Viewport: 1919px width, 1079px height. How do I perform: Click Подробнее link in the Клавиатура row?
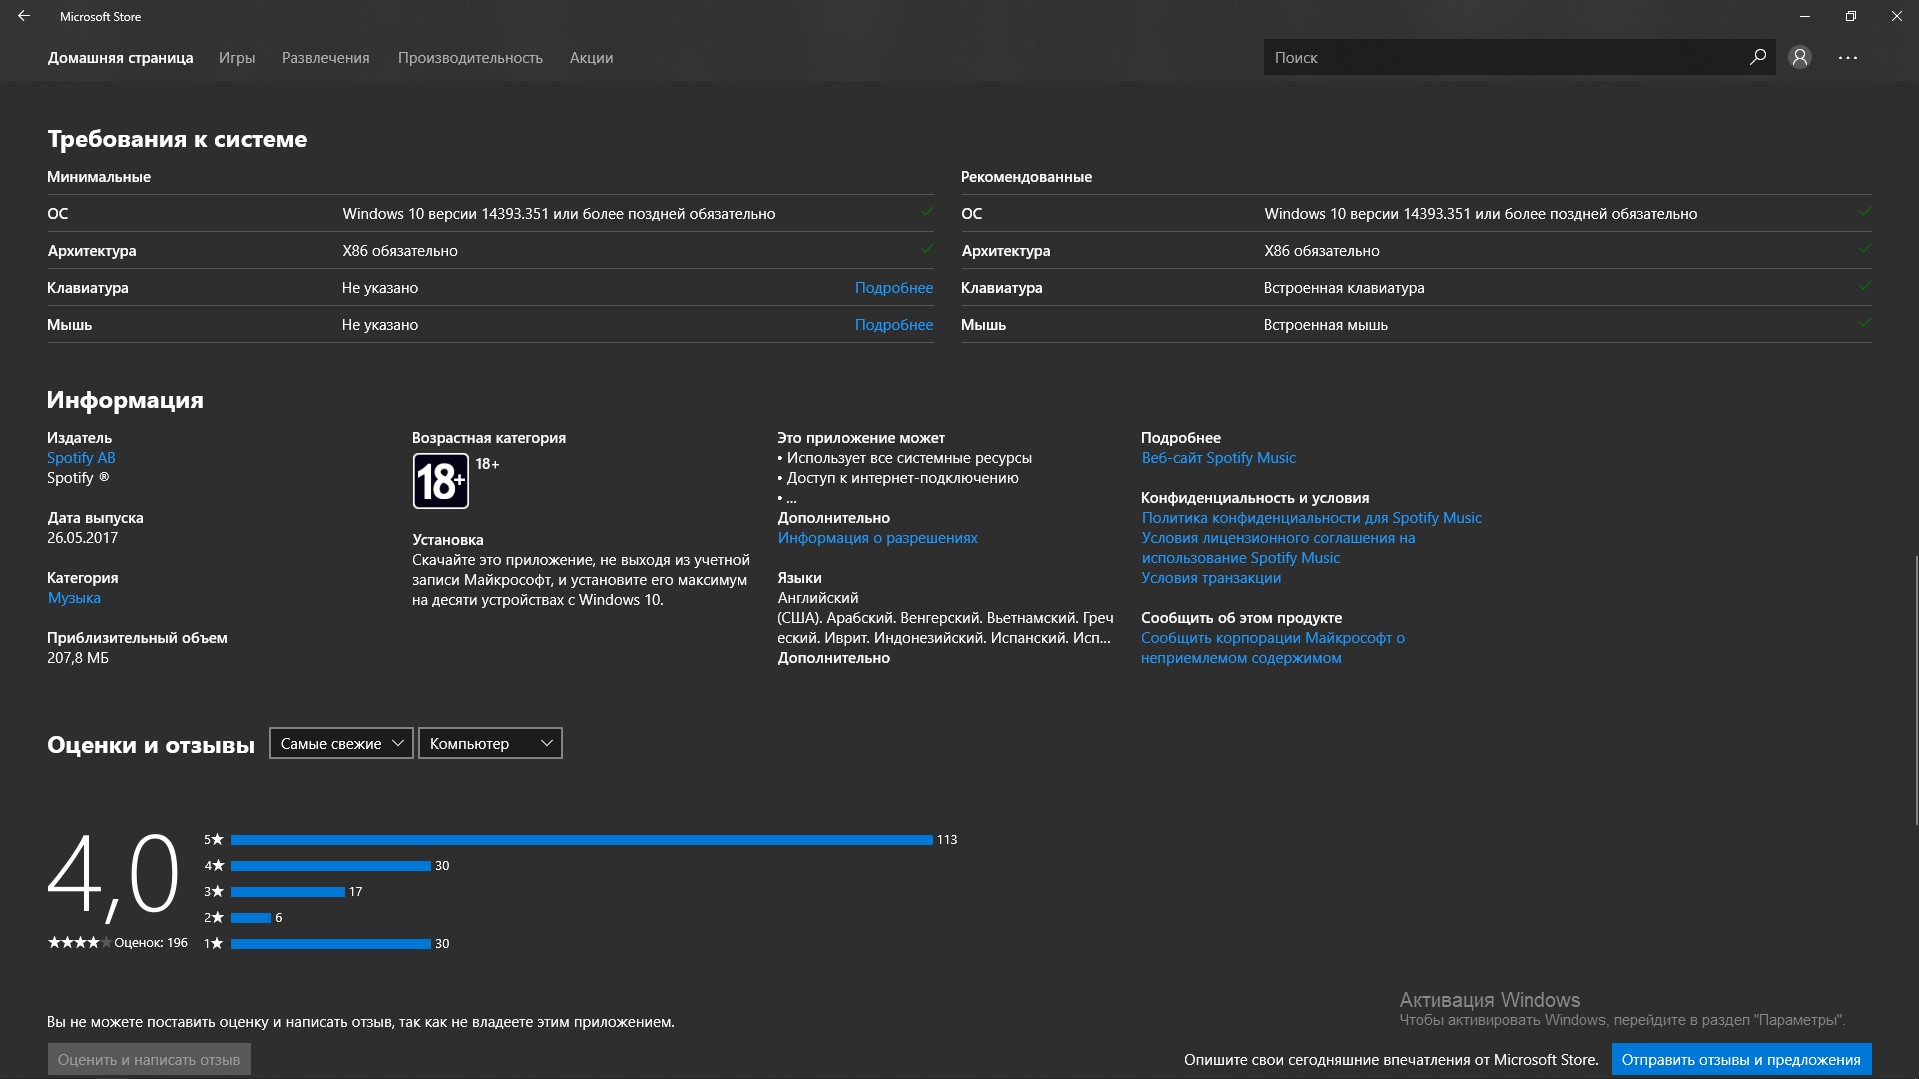(x=893, y=288)
